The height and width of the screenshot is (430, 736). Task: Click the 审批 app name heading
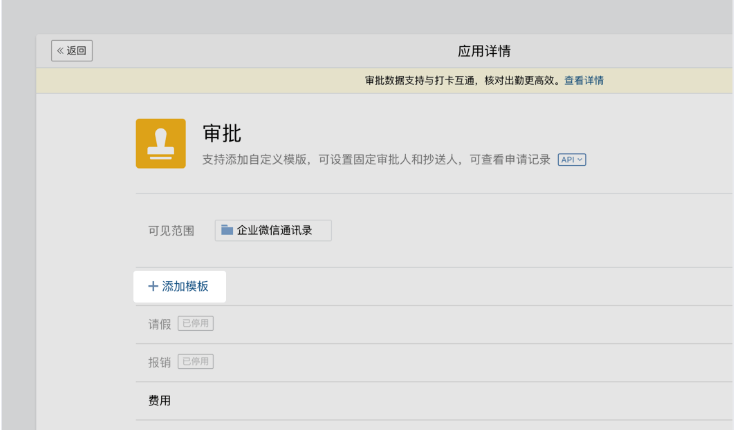(222, 134)
